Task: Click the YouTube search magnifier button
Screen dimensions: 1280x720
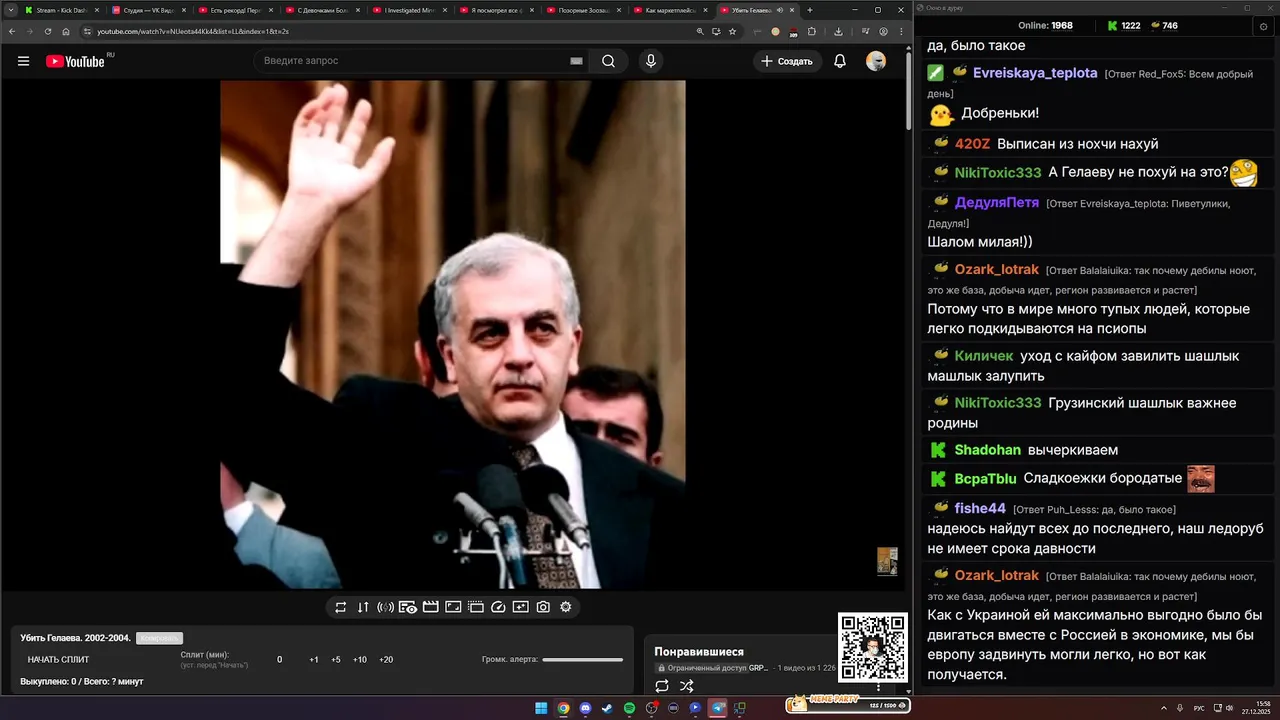Action: (608, 61)
